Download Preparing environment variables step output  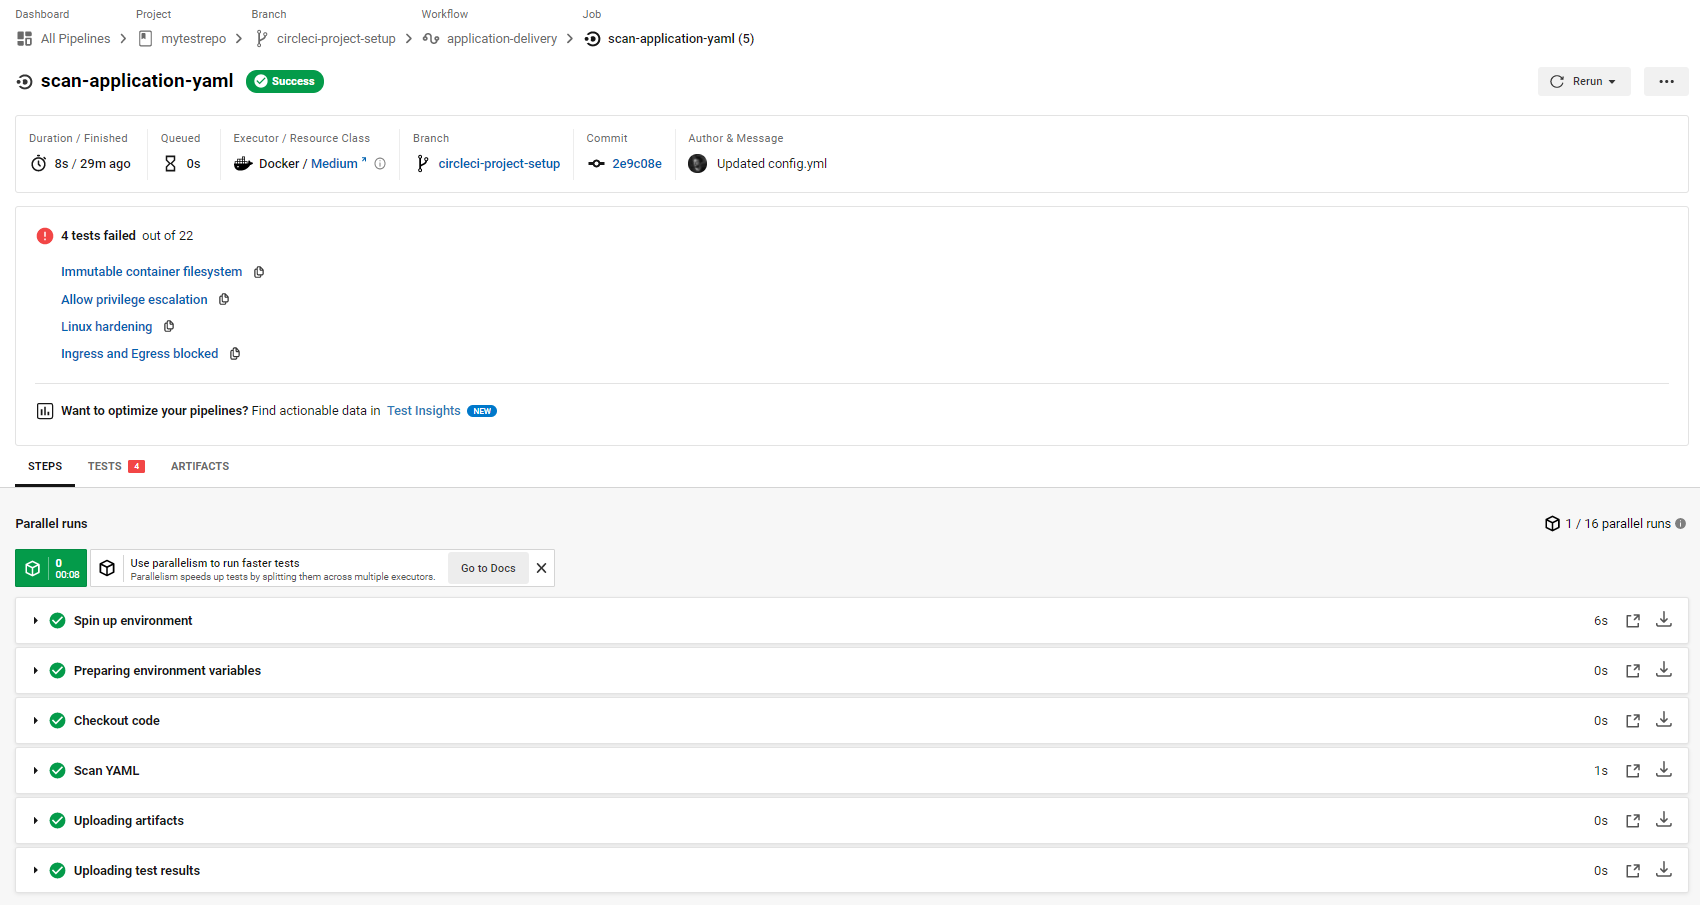tap(1664, 670)
